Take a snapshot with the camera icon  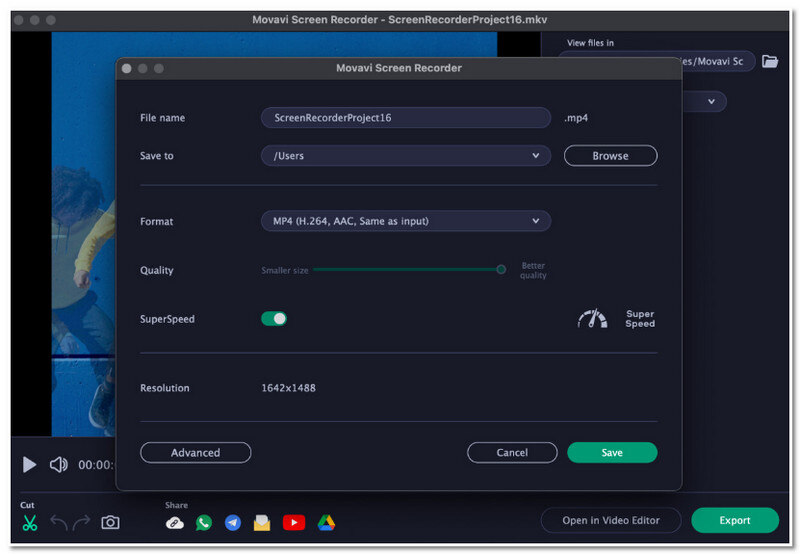pyautogui.click(x=110, y=522)
